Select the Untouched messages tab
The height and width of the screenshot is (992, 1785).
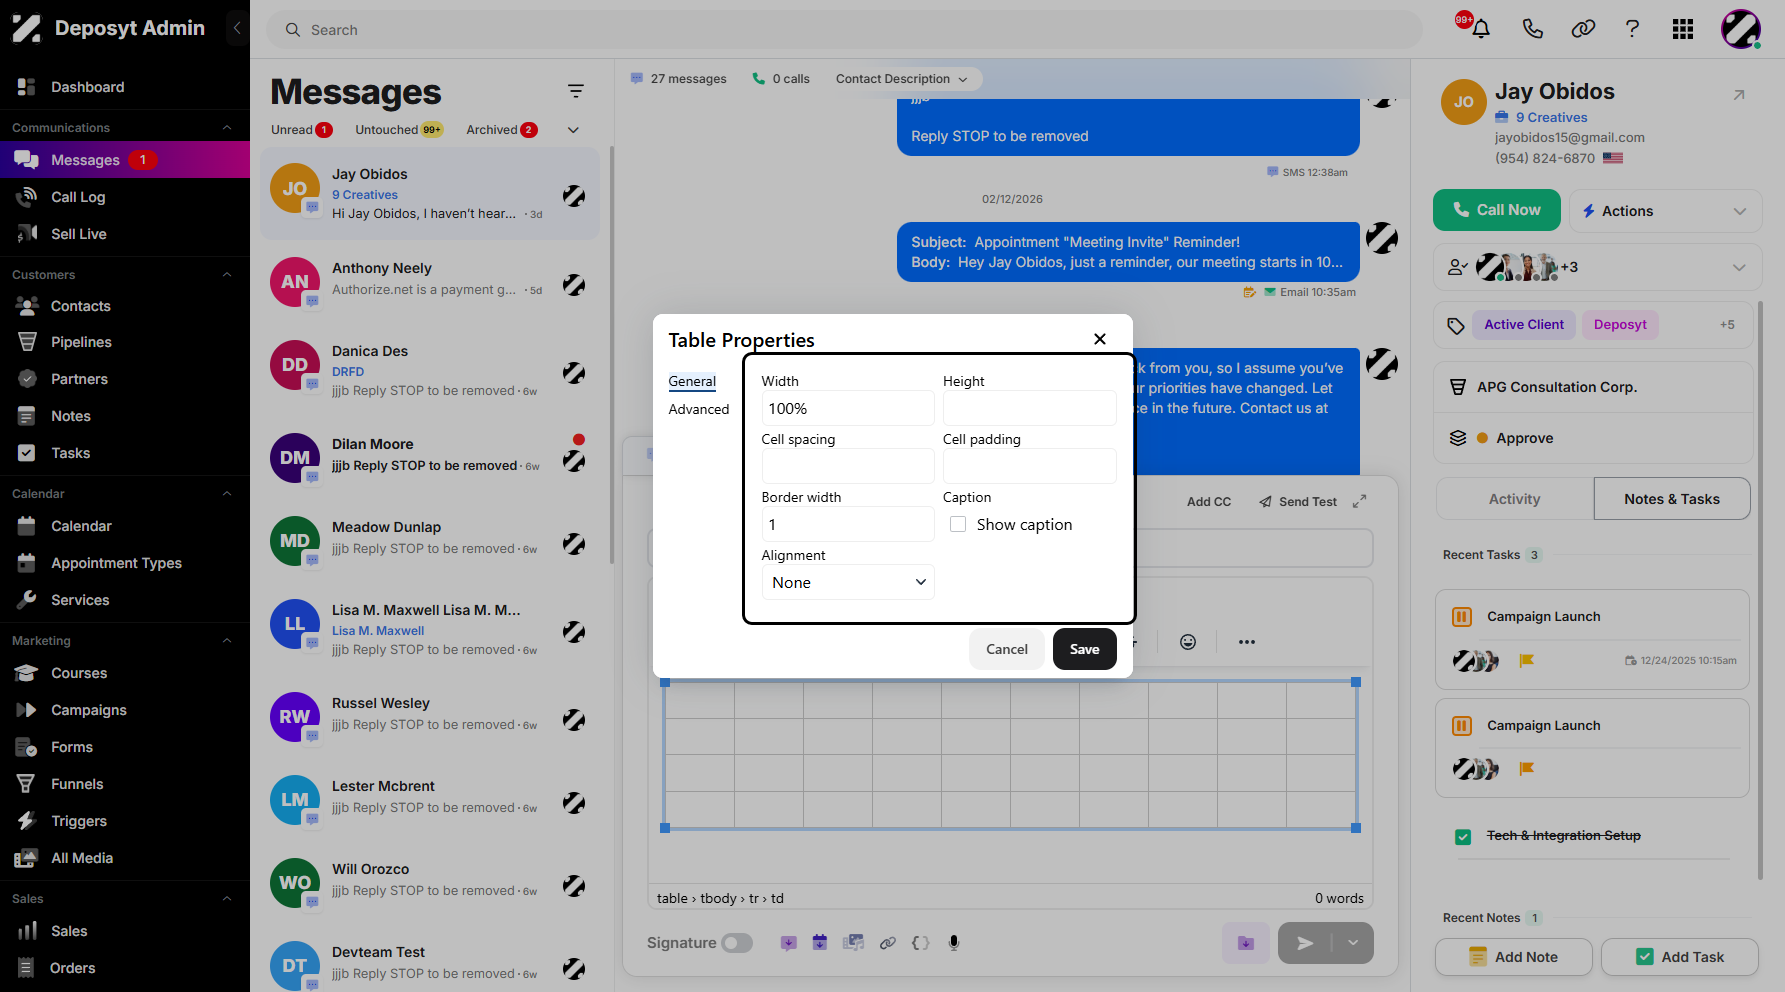[x=398, y=130]
